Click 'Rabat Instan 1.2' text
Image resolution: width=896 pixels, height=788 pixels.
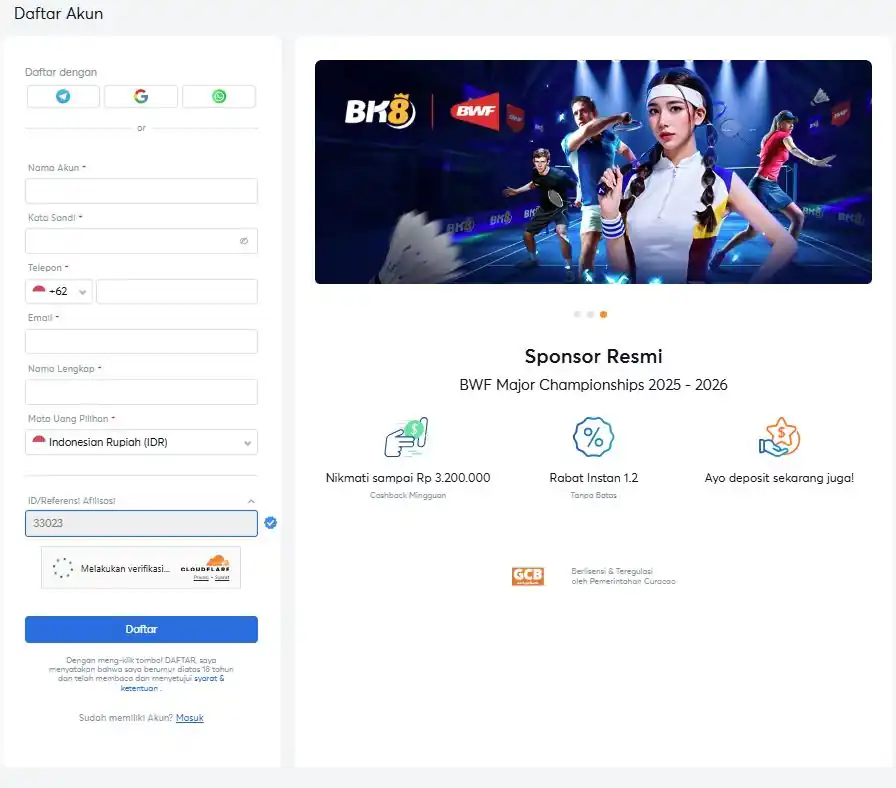click(x=594, y=478)
